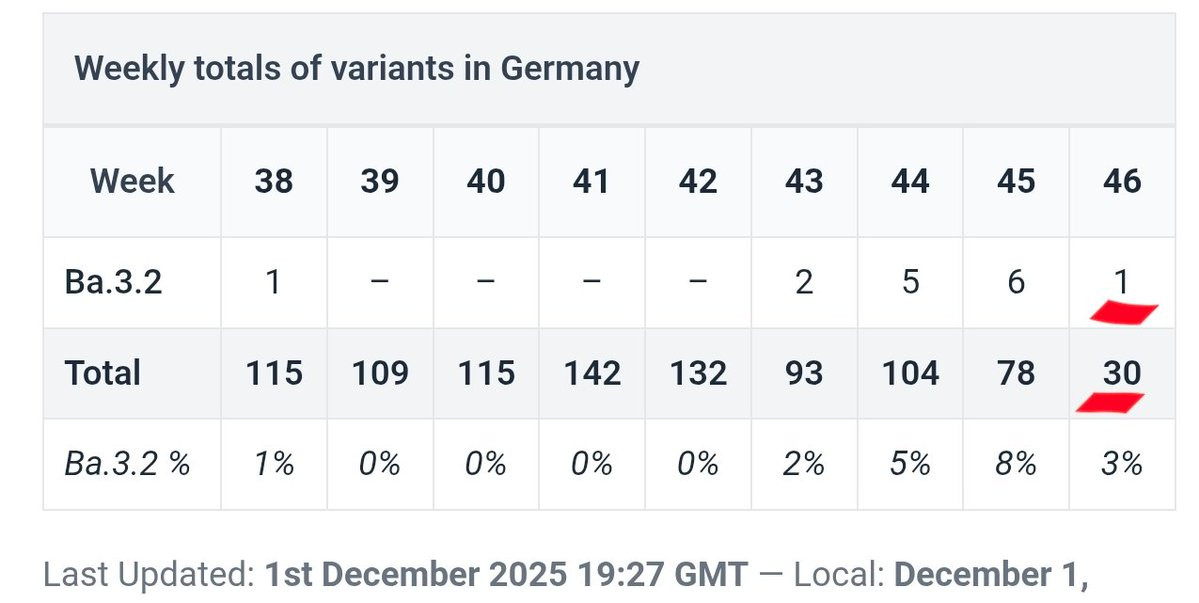
Task: Click the Total value 142 for week 41
Action: coord(592,373)
